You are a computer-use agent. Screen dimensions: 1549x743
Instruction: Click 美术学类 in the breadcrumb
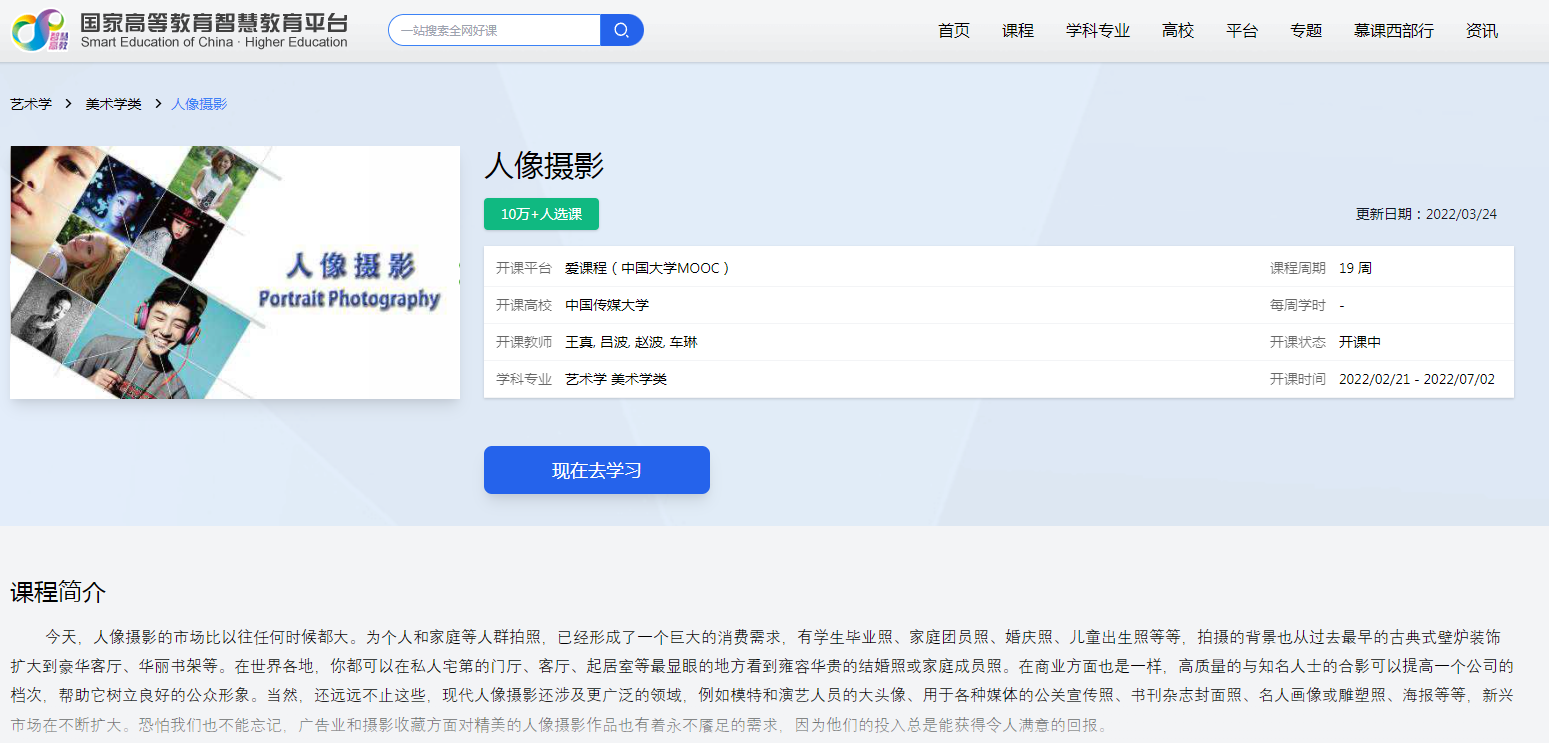click(113, 104)
